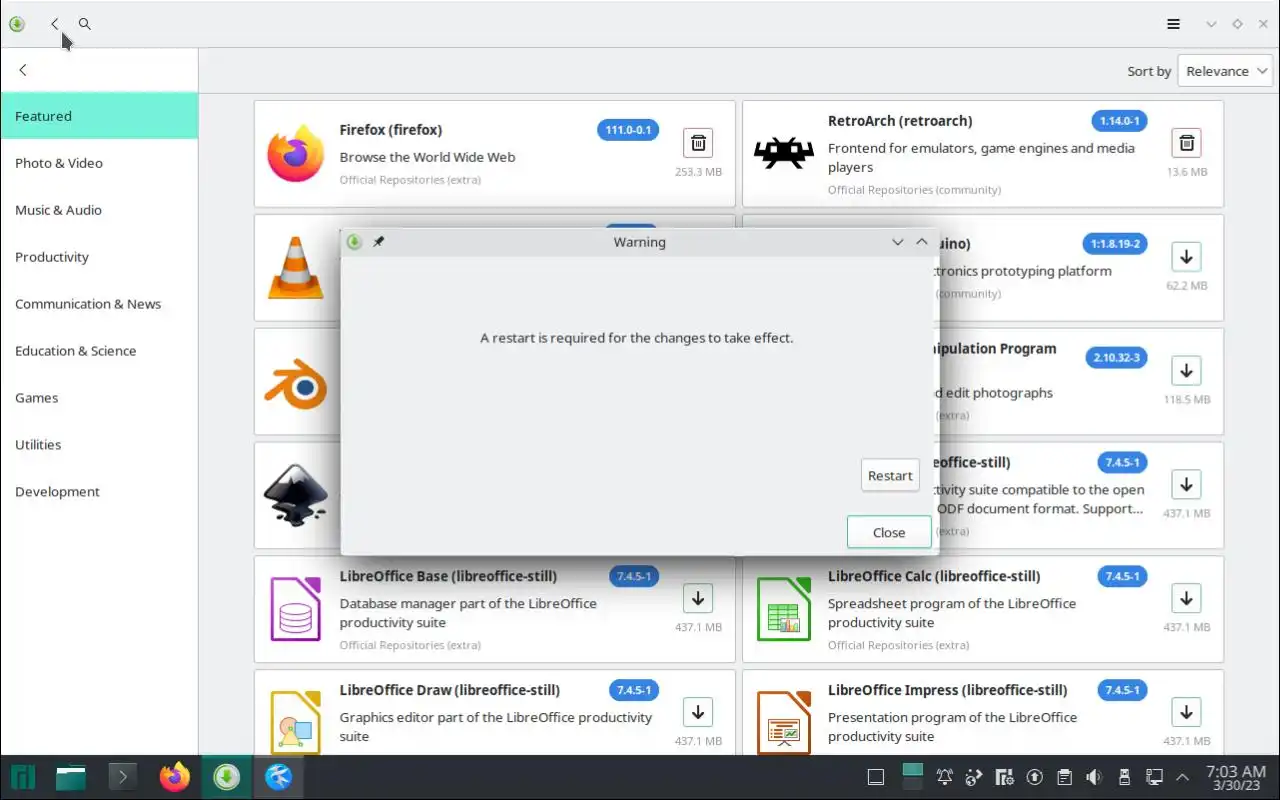Screen dimensions: 1280x800
Task: Open the blue globe app in taskbar
Action: pyautogui.click(x=279, y=777)
